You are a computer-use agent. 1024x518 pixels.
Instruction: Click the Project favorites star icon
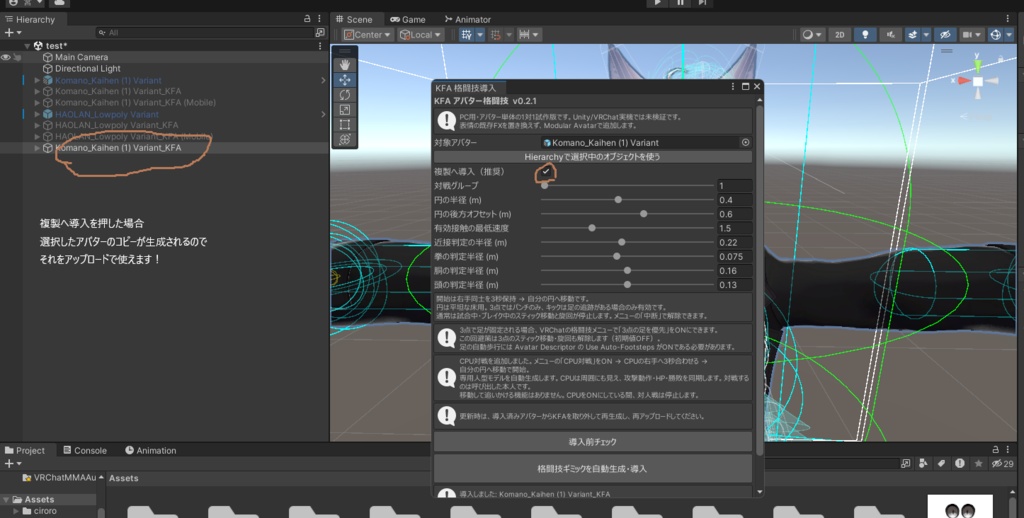[978, 464]
